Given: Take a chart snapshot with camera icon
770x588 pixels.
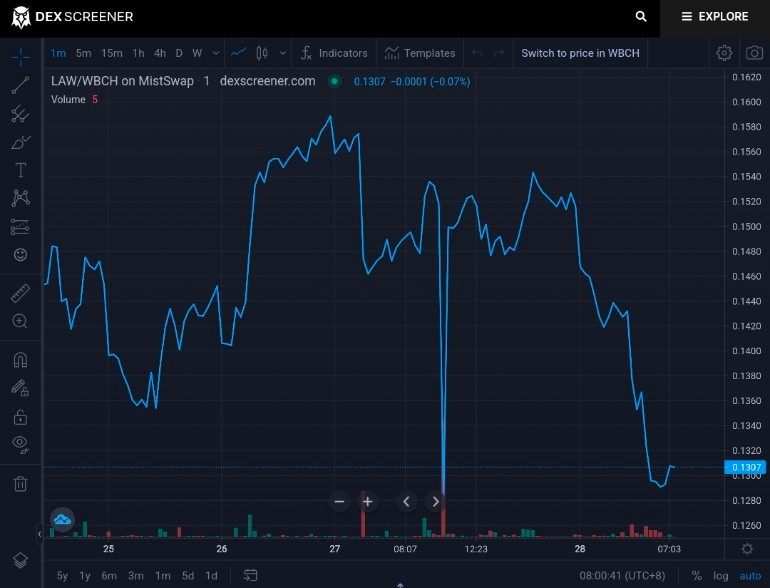Looking at the screenshot, I should point(754,53).
